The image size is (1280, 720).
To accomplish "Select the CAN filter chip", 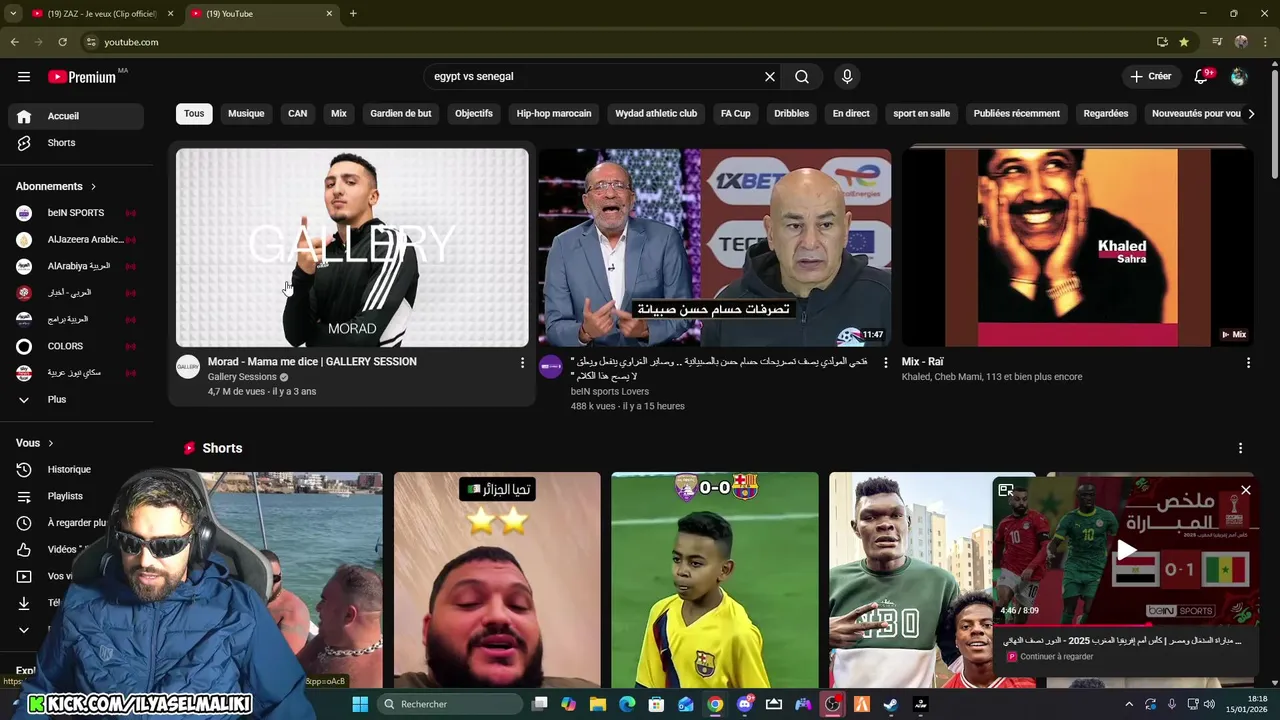I will [298, 113].
